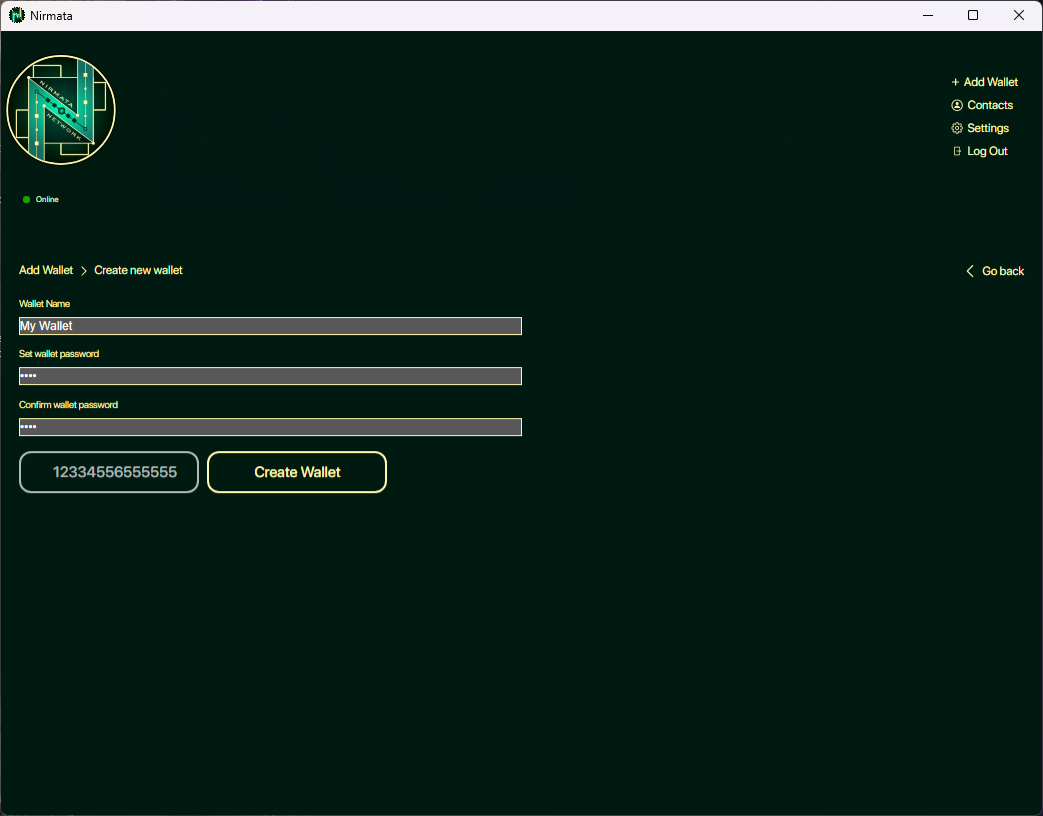The height and width of the screenshot is (816, 1043).
Task: Click the Set wallet password field
Action: [270, 376]
